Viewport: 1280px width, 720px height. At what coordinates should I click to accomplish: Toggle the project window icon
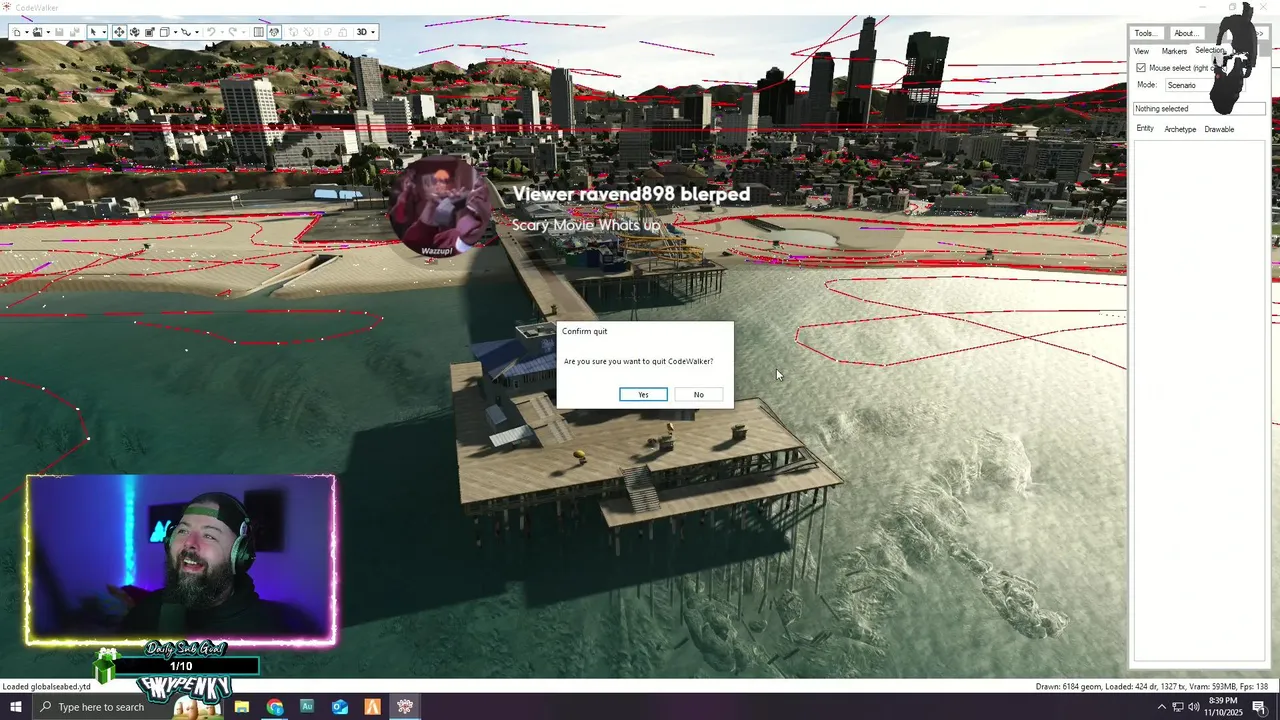[x=274, y=32]
